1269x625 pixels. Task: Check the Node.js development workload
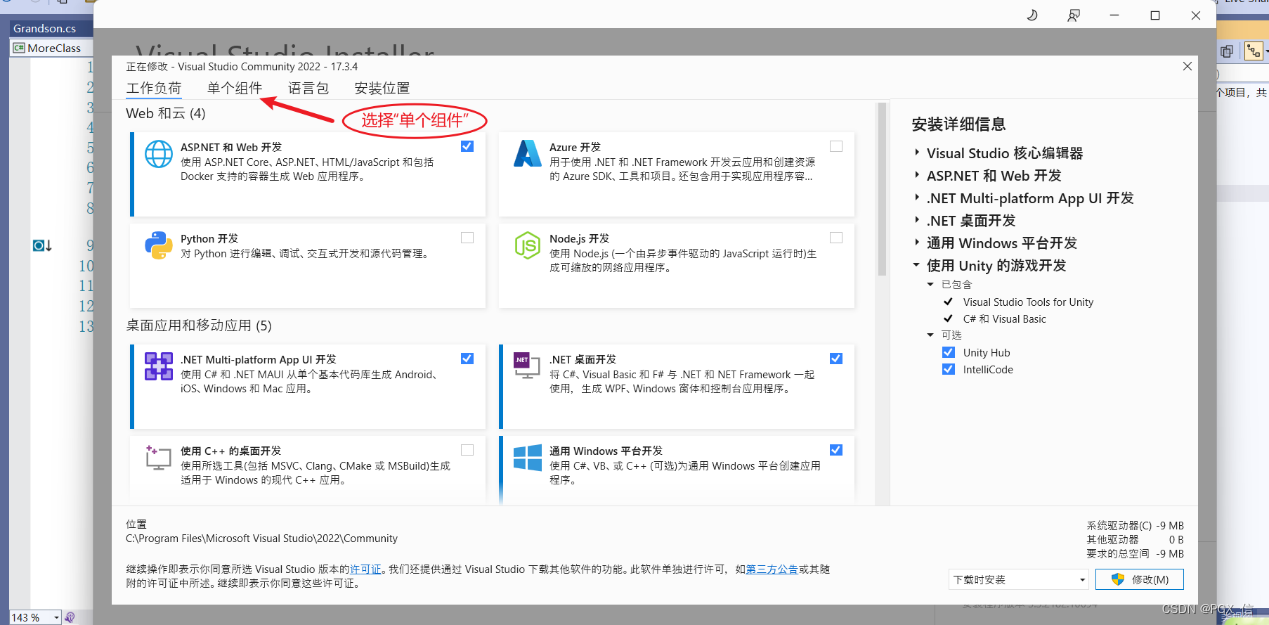(x=836, y=238)
